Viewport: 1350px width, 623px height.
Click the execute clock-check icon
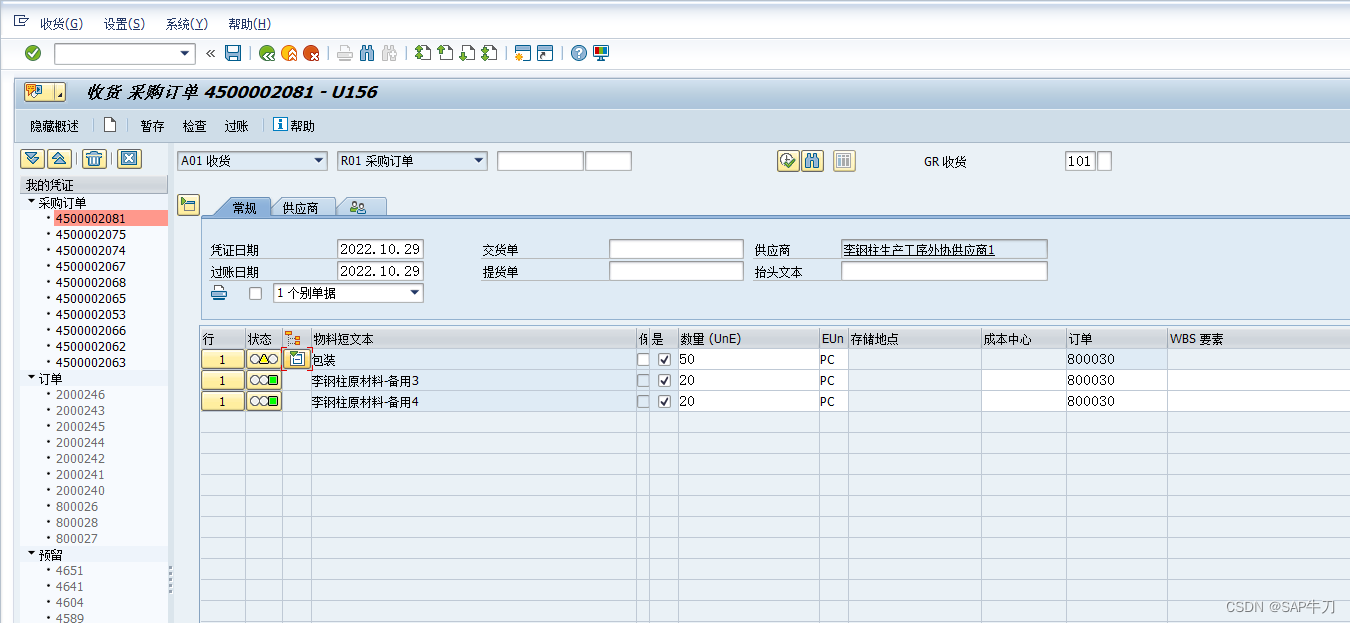(788, 161)
